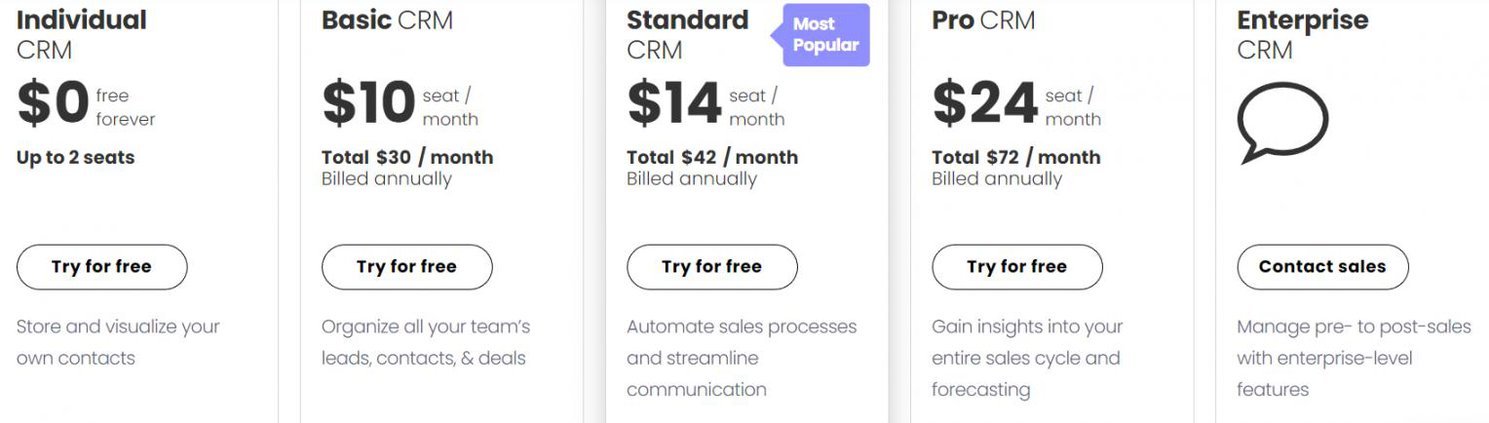The height and width of the screenshot is (423, 1489).
Task: Contact sales for Enterprise CRM
Action: [x=1322, y=267]
